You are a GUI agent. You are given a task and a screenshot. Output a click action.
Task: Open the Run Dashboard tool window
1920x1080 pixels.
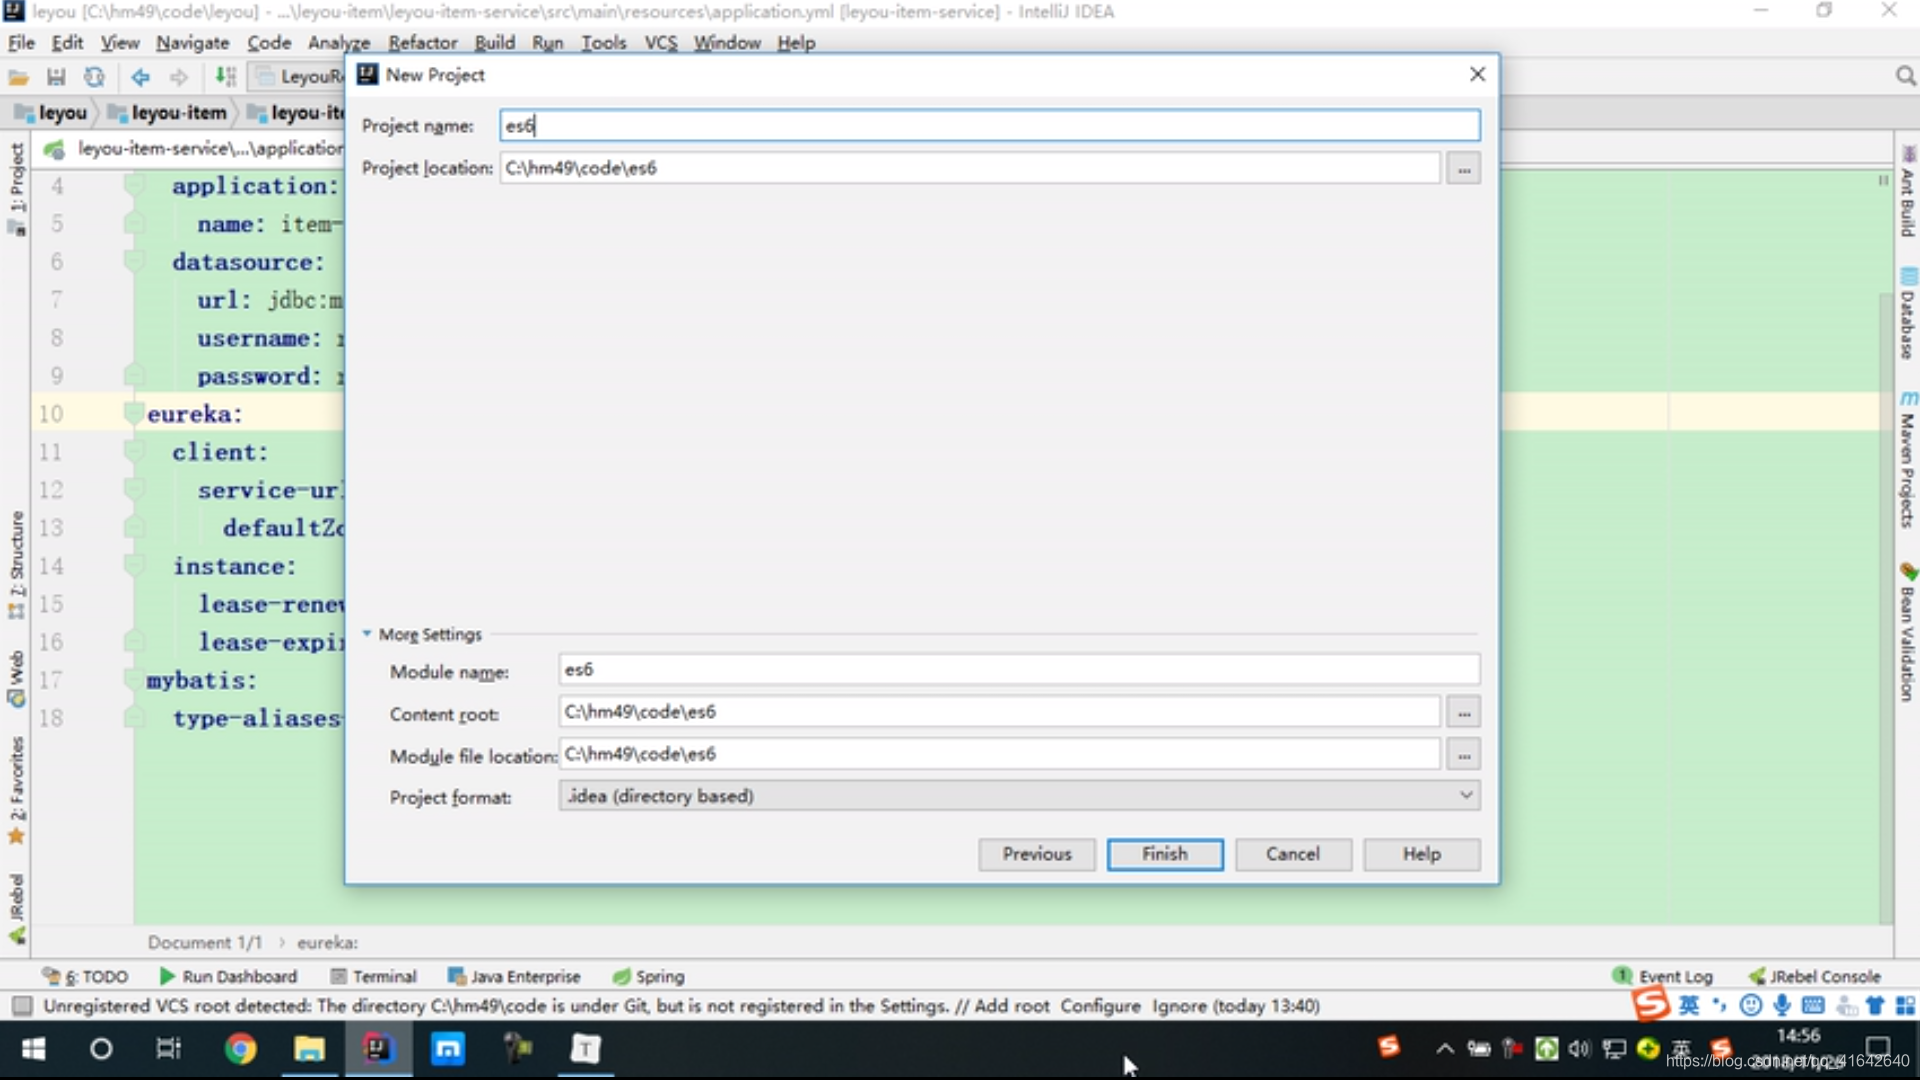(228, 976)
